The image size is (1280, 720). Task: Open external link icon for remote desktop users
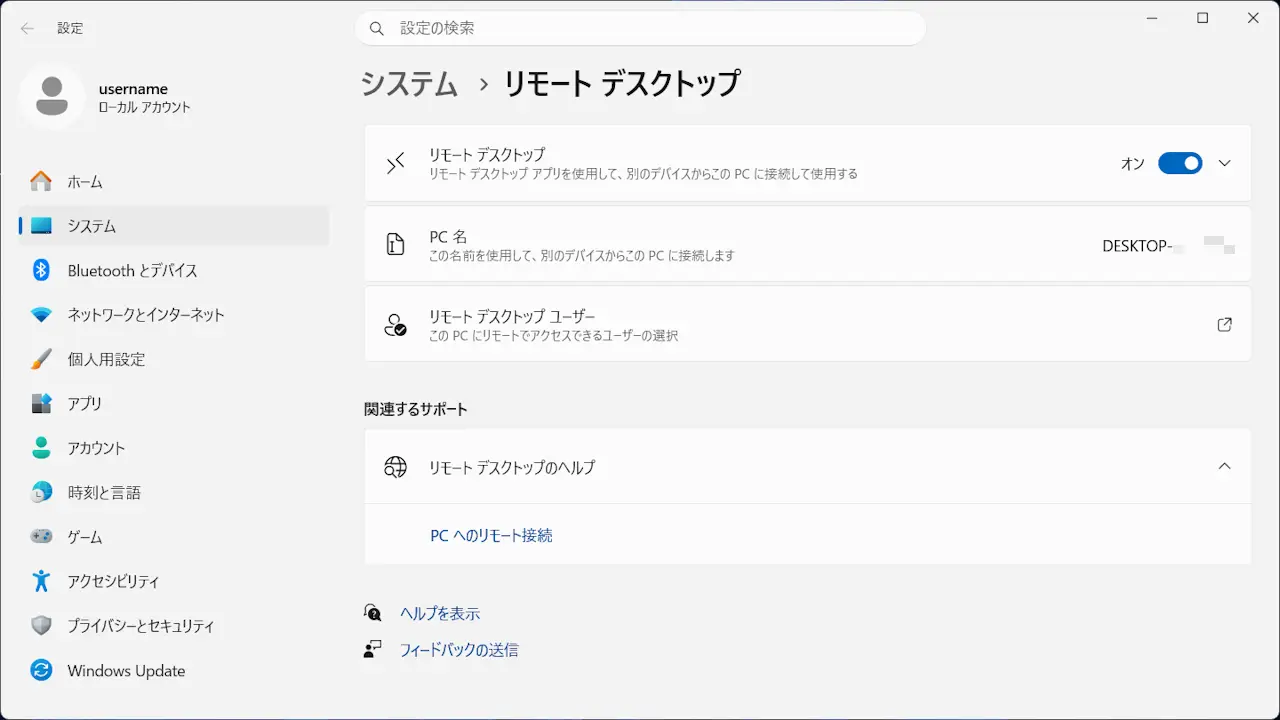tap(1224, 324)
